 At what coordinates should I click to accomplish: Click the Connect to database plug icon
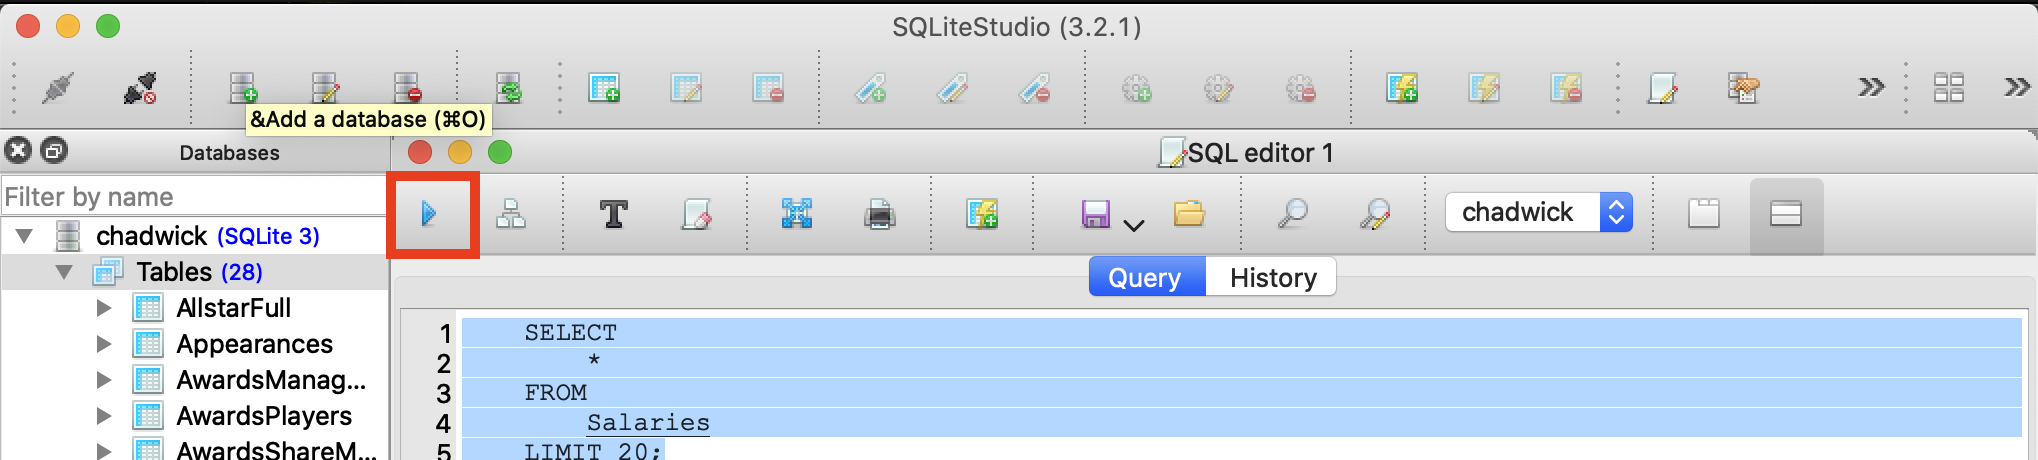click(58, 88)
